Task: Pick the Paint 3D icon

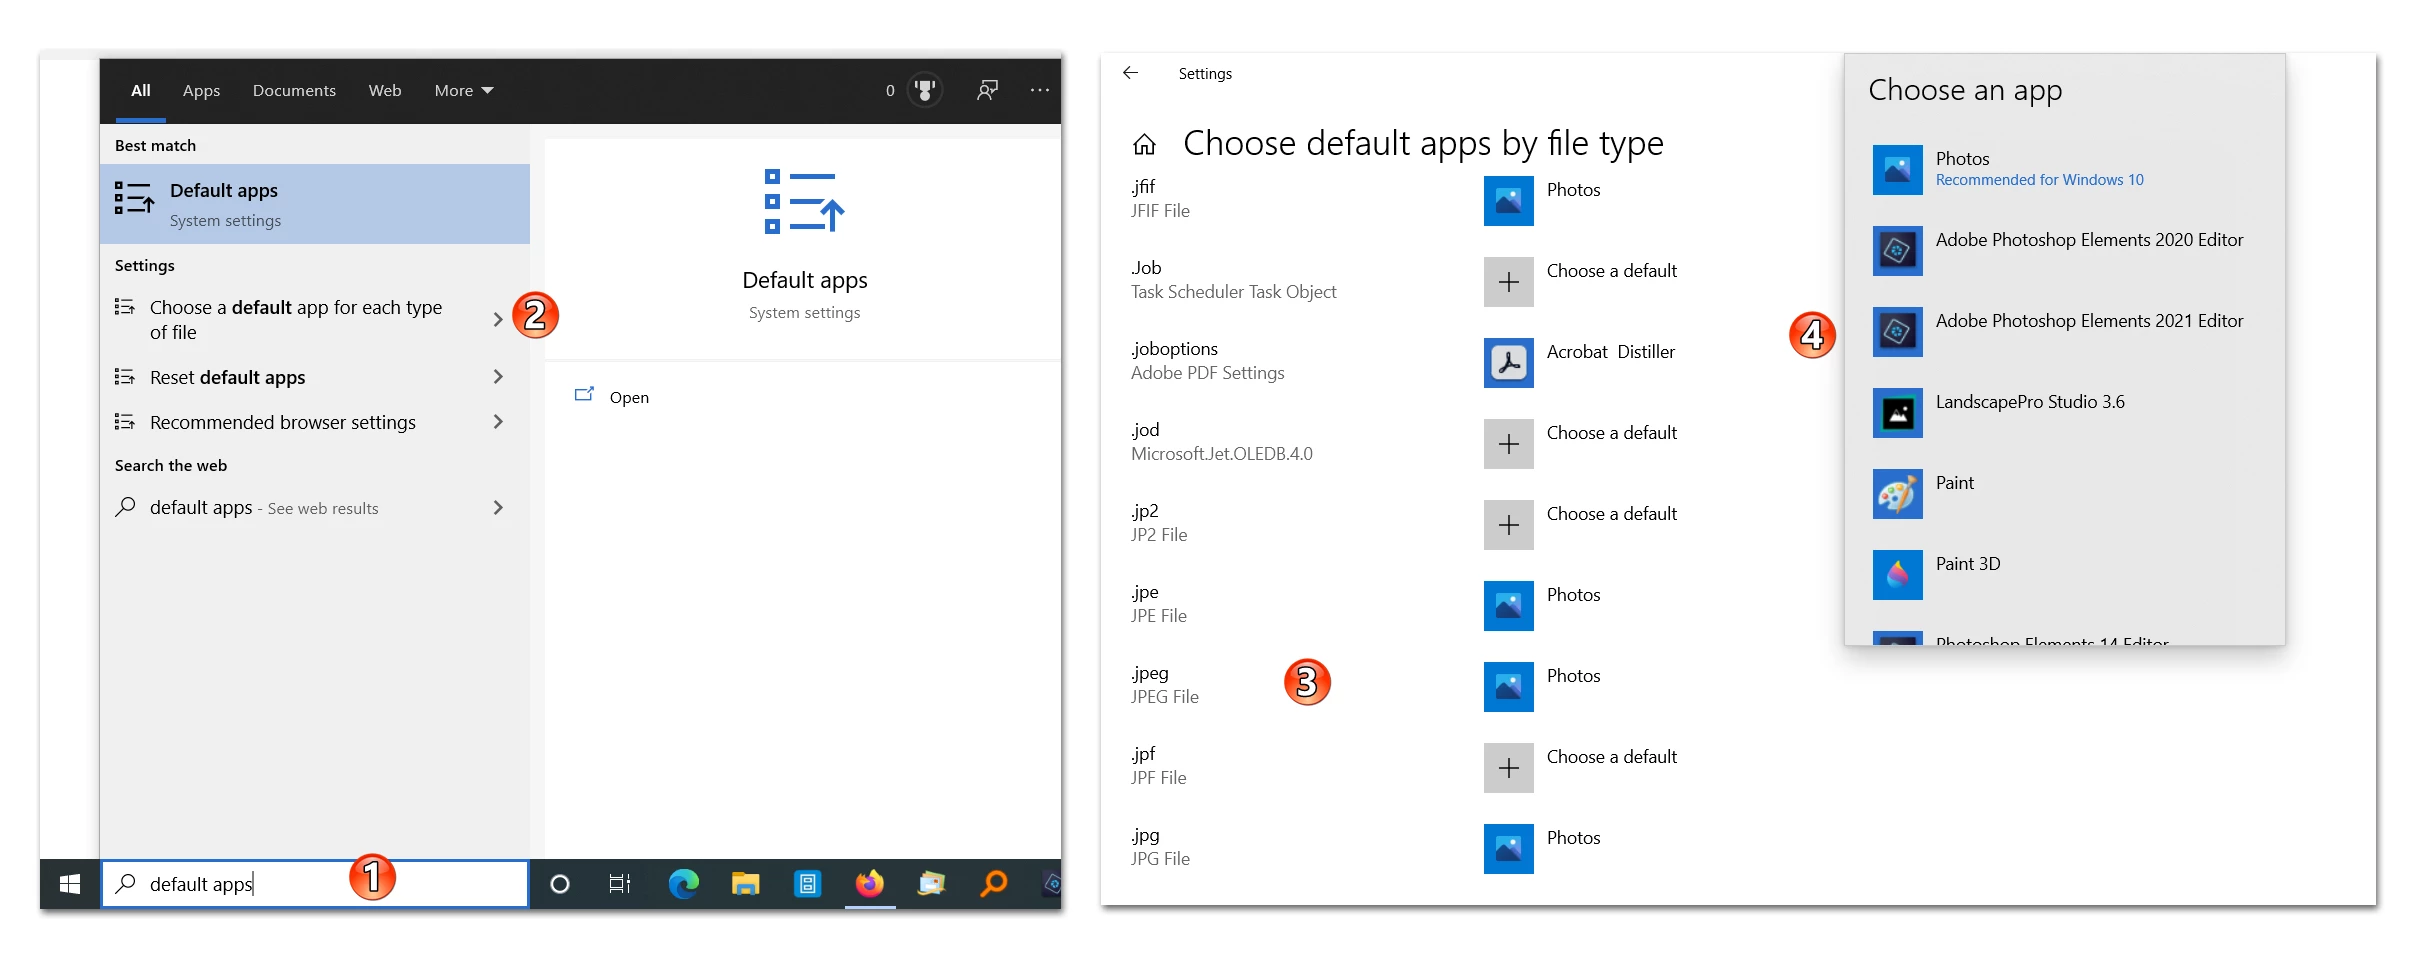Action: pyautogui.click(x=1898, y=575)
